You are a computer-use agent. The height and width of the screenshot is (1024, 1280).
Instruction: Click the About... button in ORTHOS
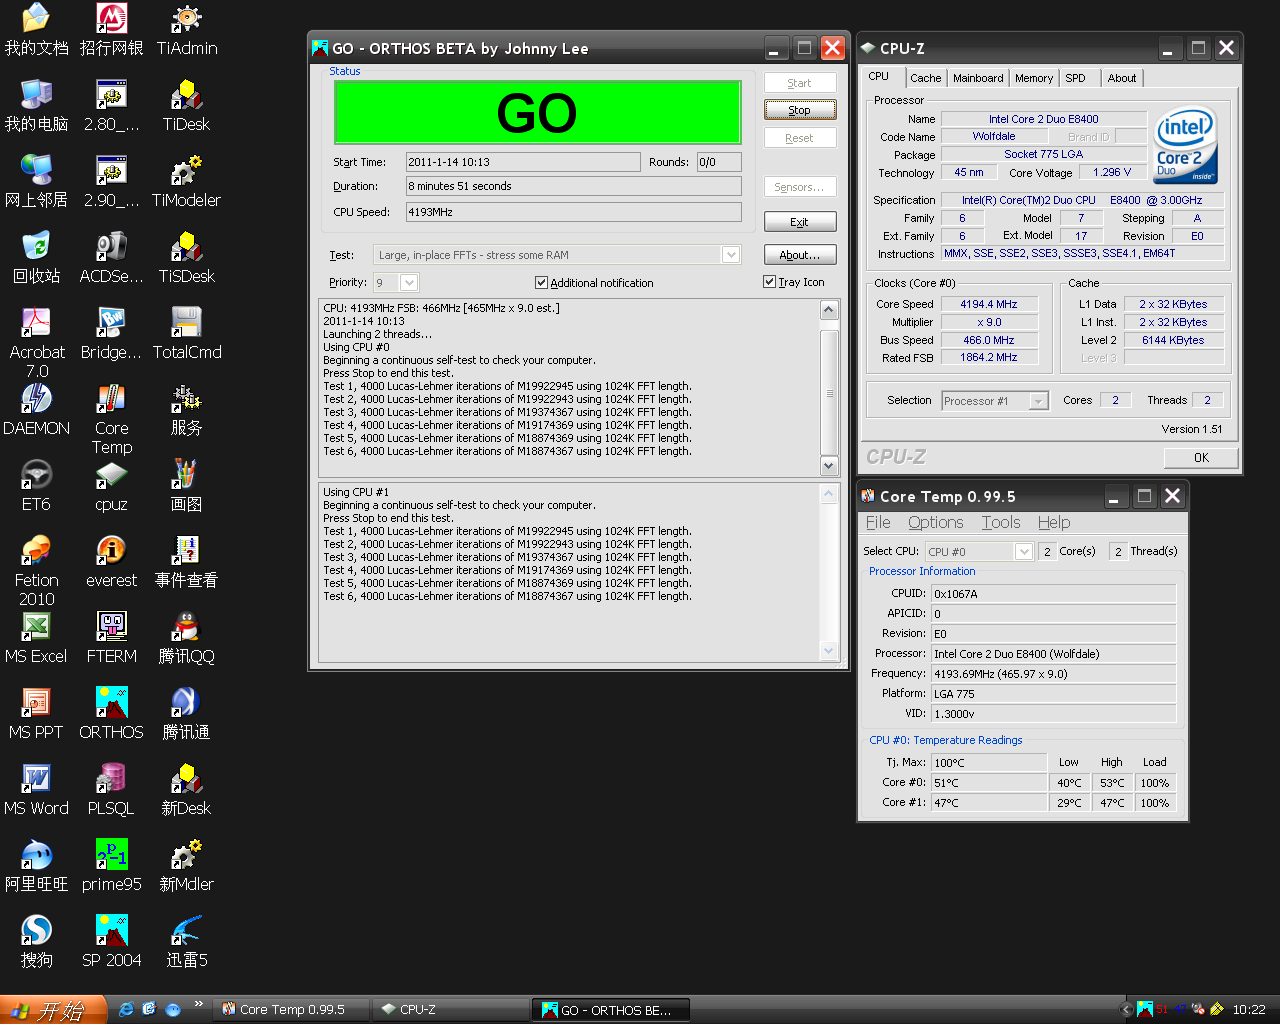tap(799, 255)
